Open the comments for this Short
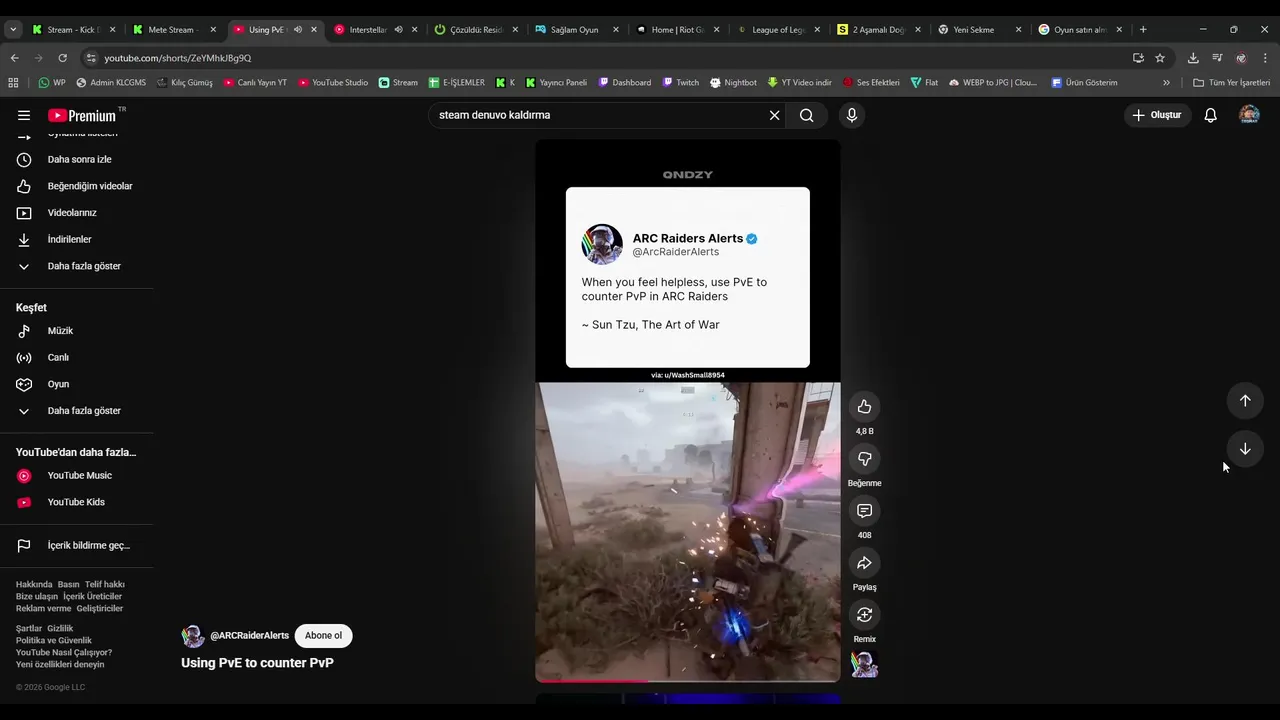Screen dimensions: 1280x720 864,510
